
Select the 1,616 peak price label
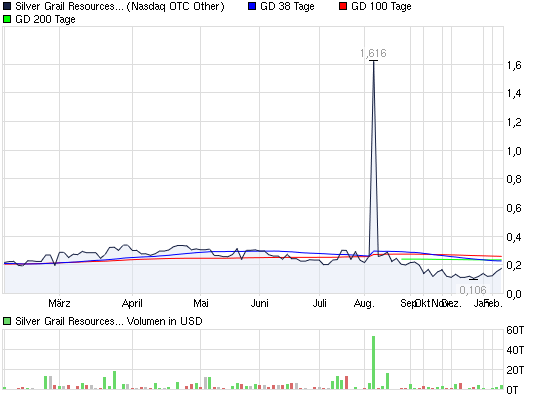373,53
